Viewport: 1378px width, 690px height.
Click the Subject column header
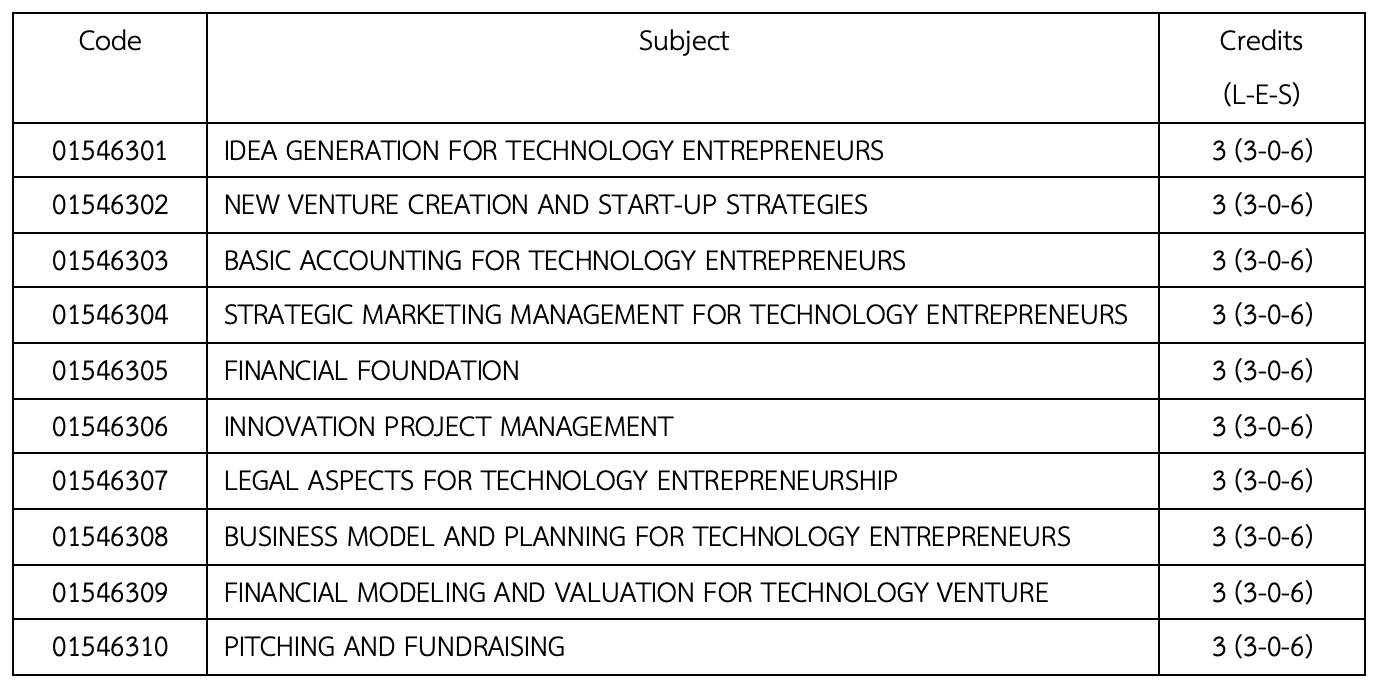684,41
